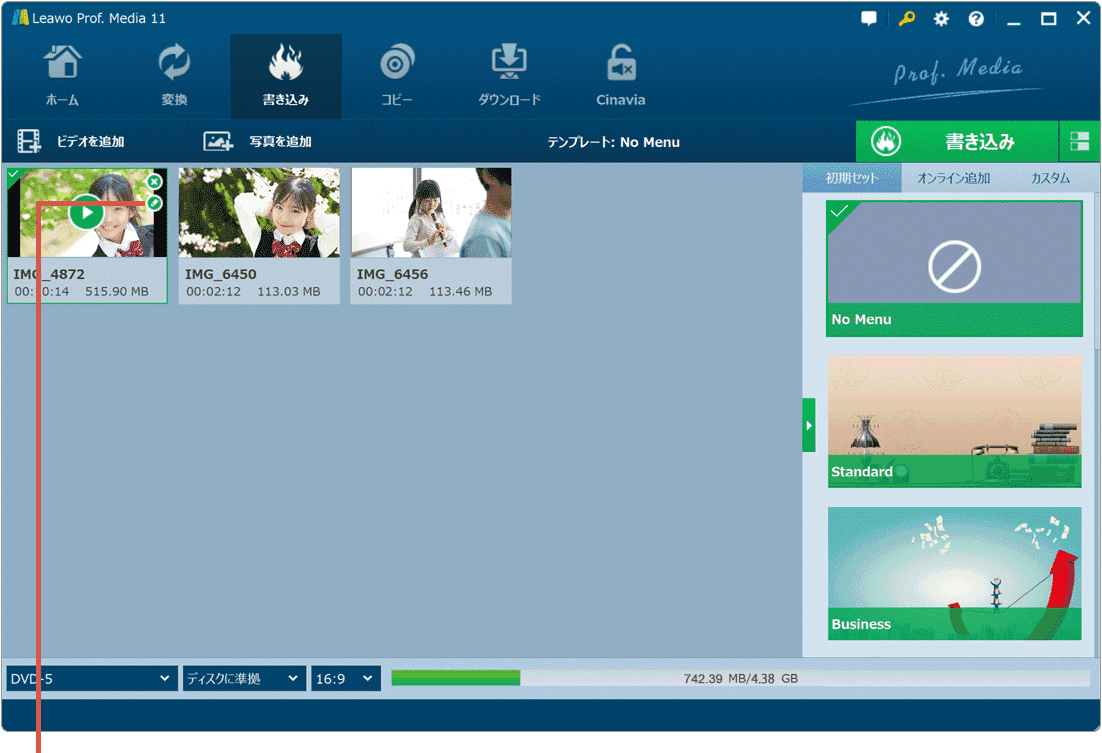Remove IMG_4872 with its X icon

pyautogui.click(x=154, y=182)
